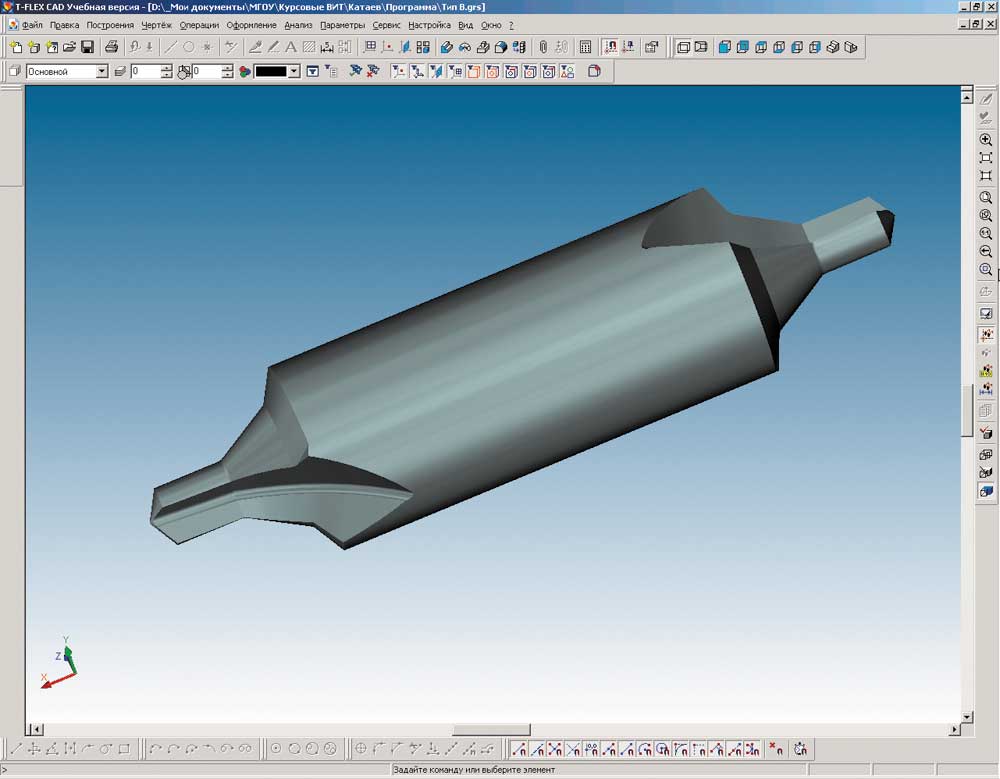Image resolution: width=1000 pixels, height=779 pixels.
Task: Open the filter dropdown button beside color box
Action: 313,72
